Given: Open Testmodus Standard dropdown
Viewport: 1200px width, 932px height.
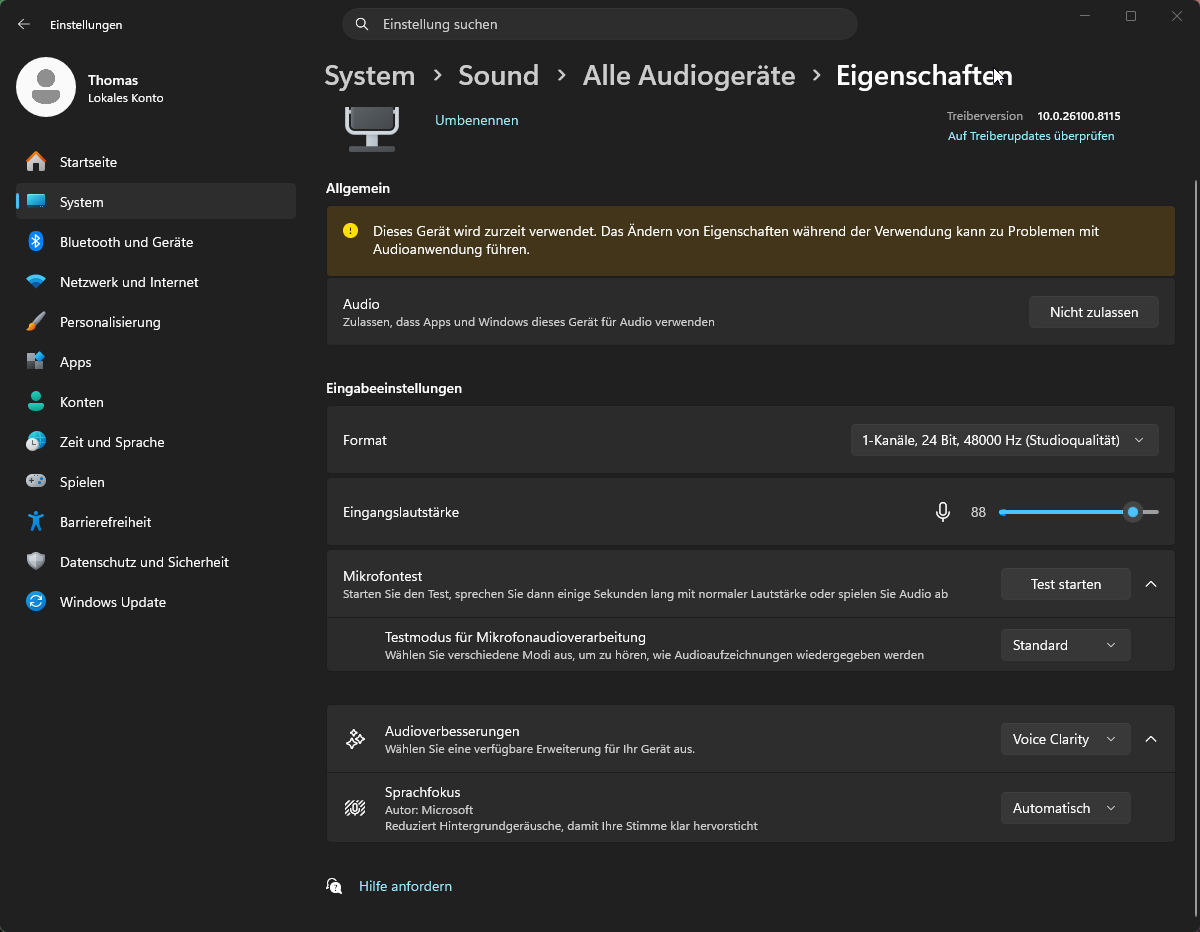Looking at the screenshot, I should click(x=1065, y=645).
